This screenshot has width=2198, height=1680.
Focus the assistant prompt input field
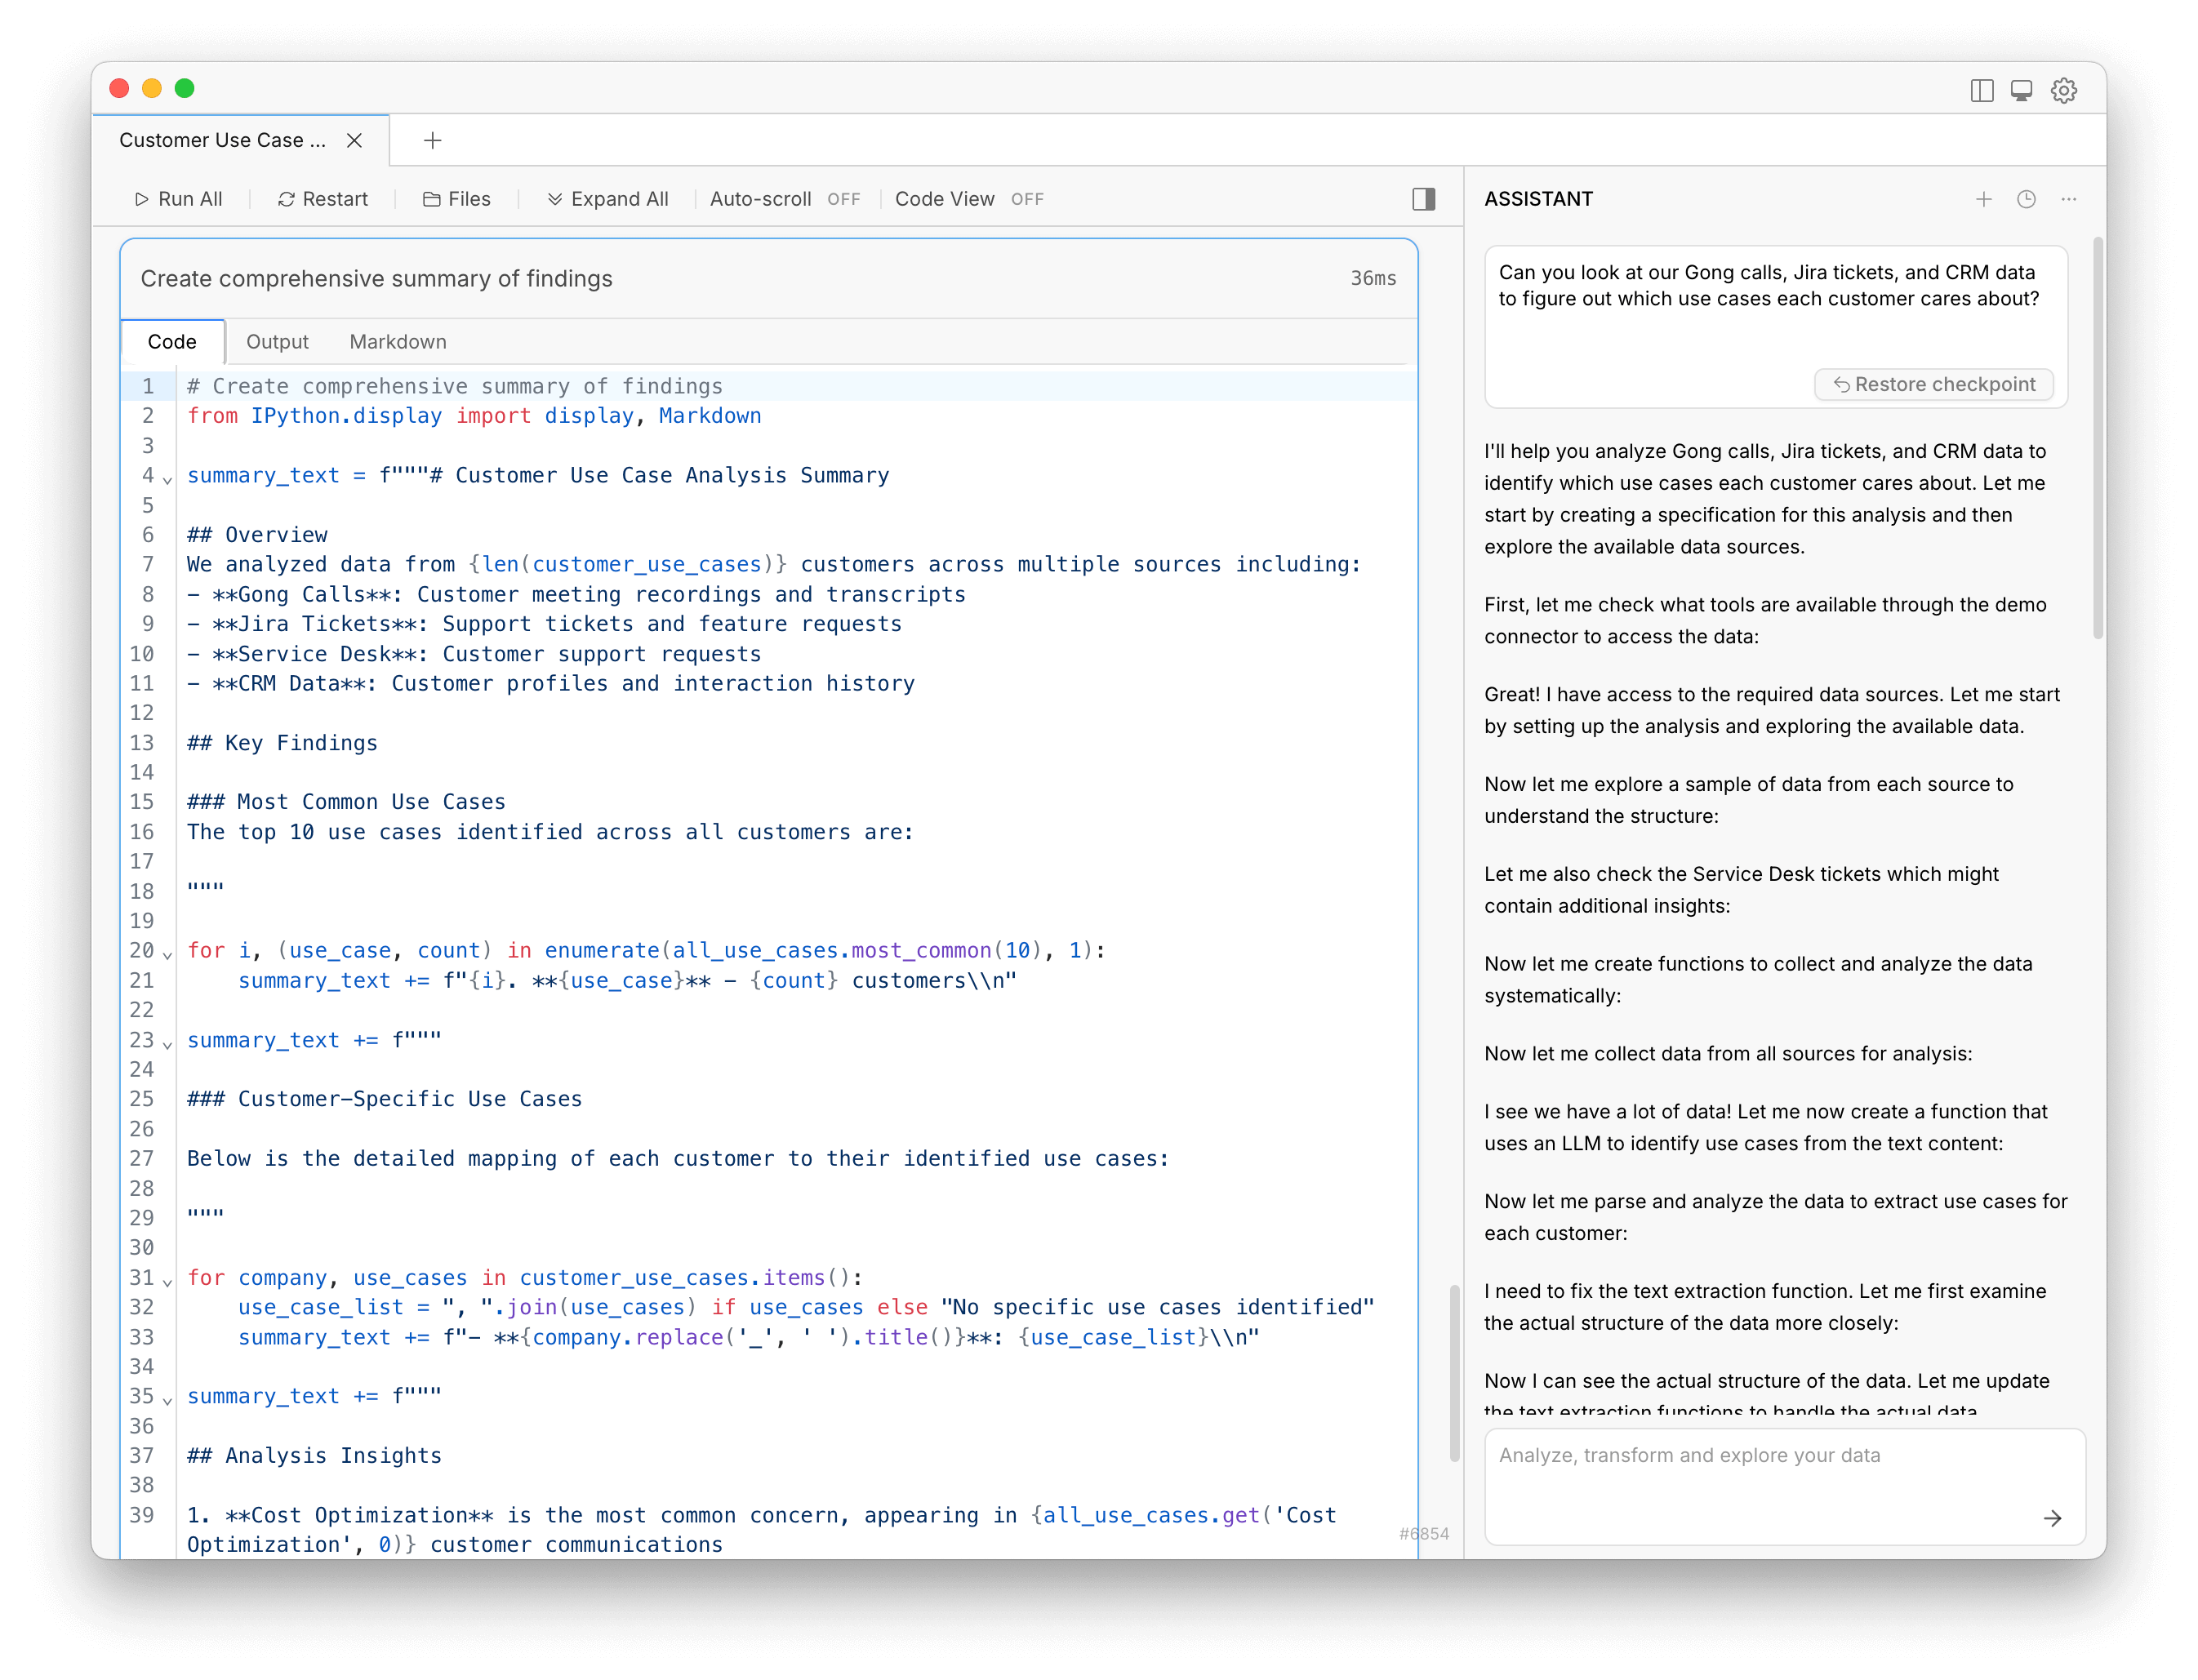pos(1785,1486)
